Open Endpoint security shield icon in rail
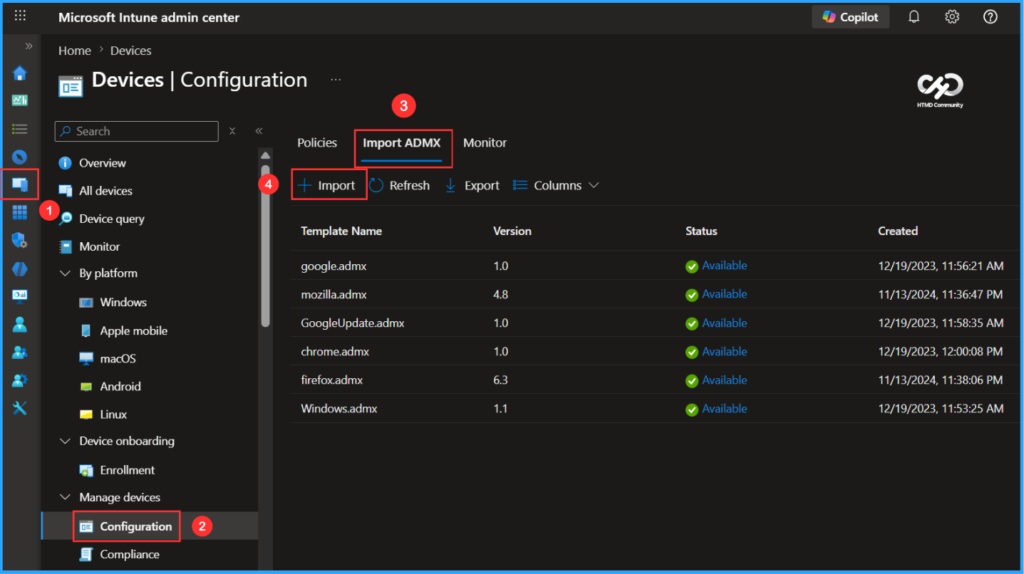 pos(20,240)
